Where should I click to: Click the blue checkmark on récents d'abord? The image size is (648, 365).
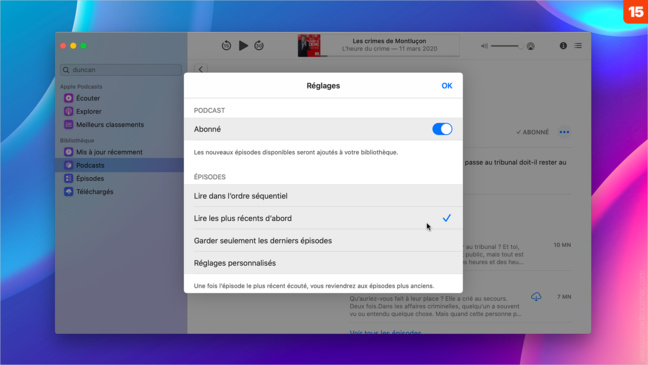[447, 218]
